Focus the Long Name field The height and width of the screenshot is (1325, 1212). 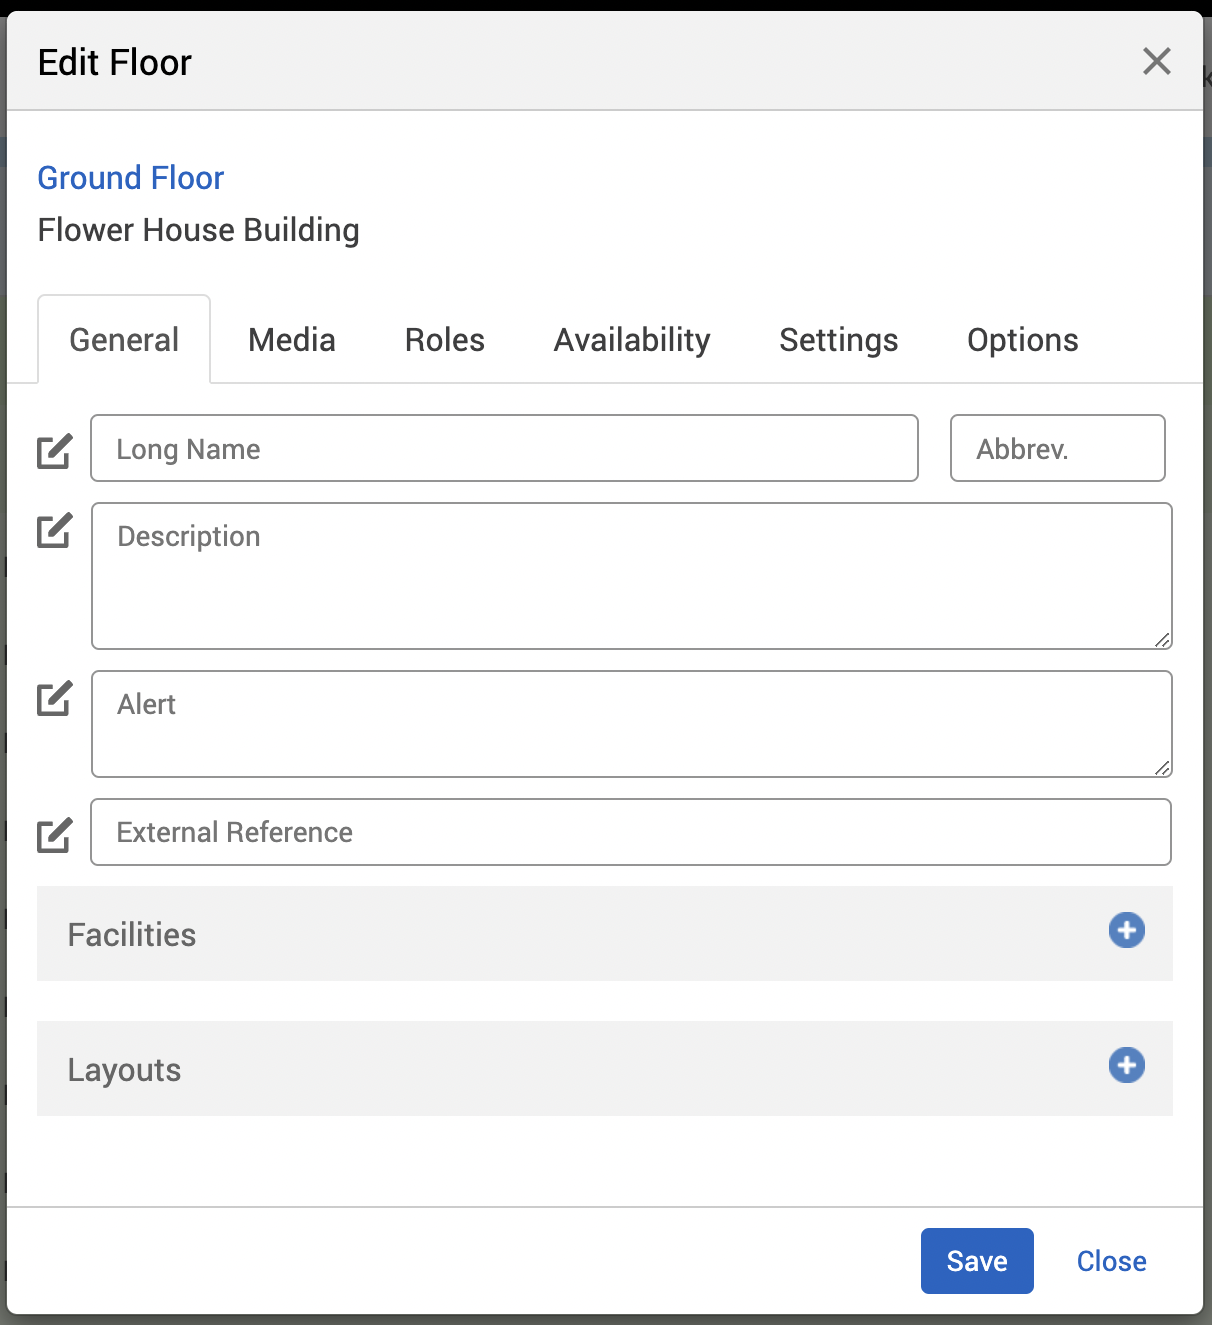click(x=504, y=448)
